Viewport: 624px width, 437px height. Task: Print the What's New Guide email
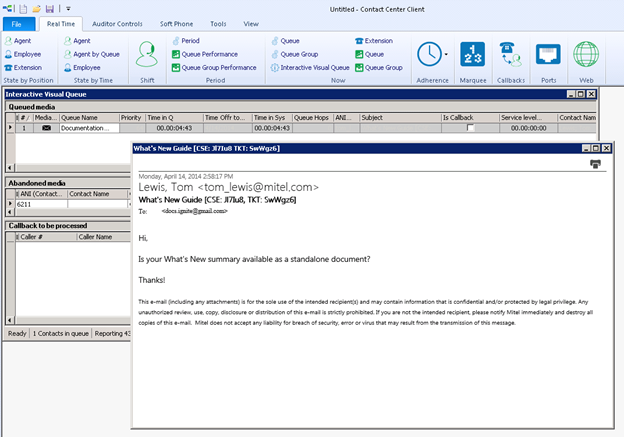[595, 164]
